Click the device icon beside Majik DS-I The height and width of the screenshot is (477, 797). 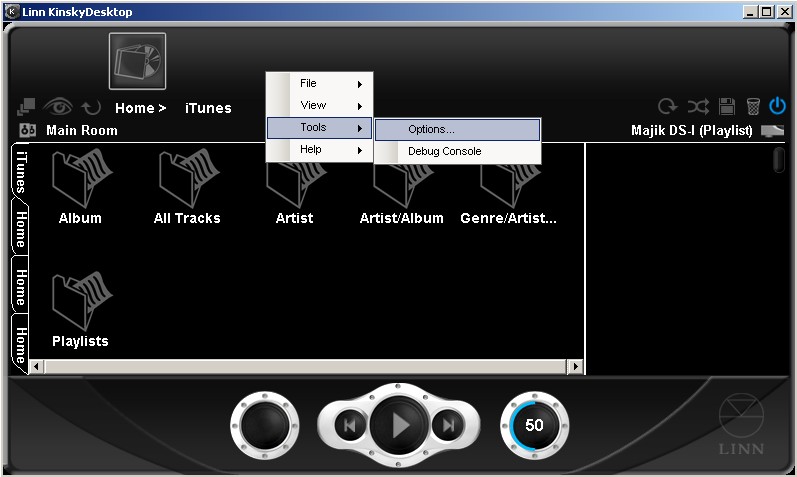tap(772, 131)
